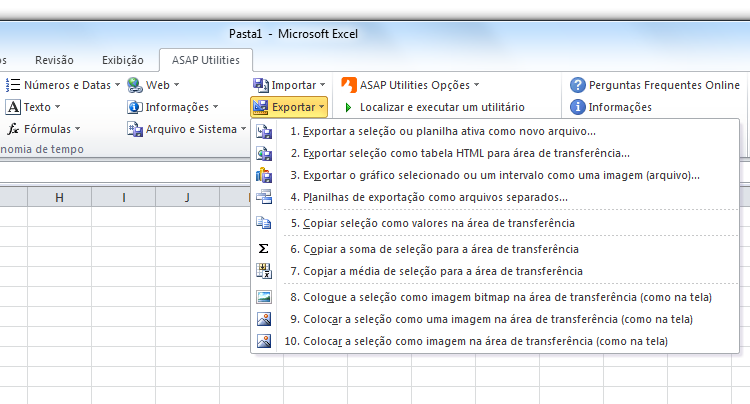Click the sigma sum icon in menu
Viewport: 750px width, 404px height.
click(x=264, y=249)
